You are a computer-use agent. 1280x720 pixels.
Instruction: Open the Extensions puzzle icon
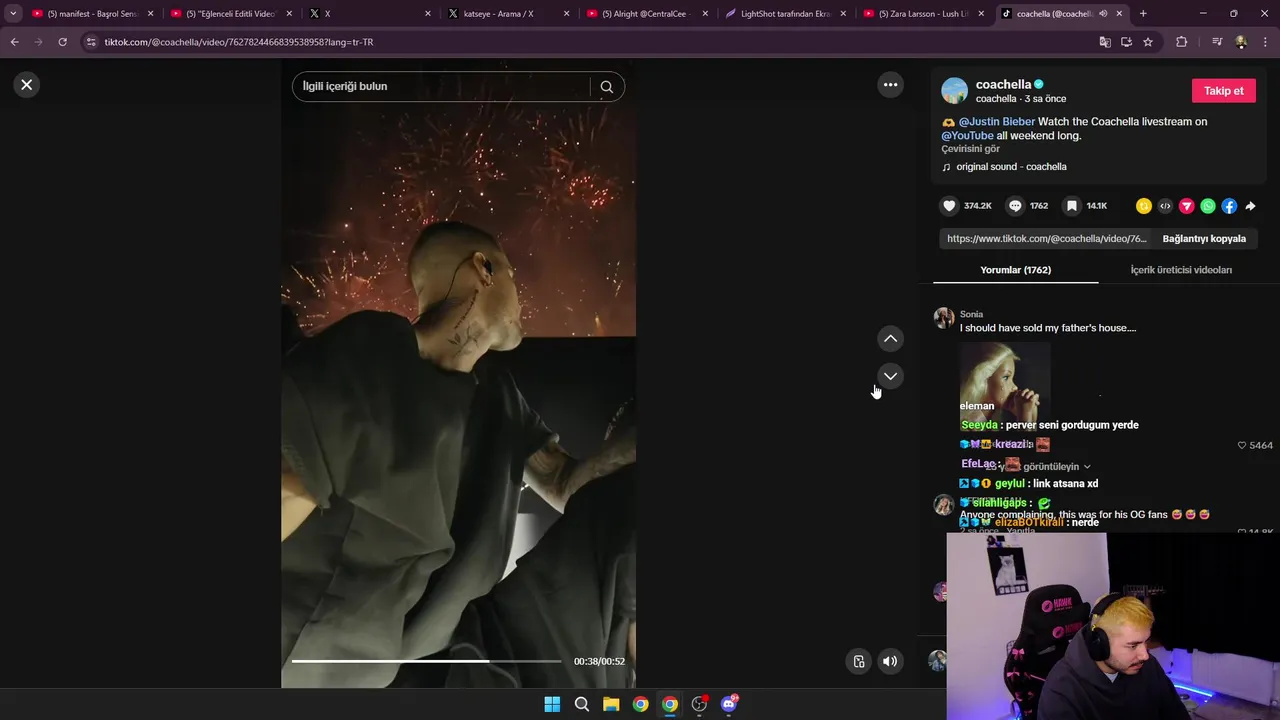[x=1181, y=42]
